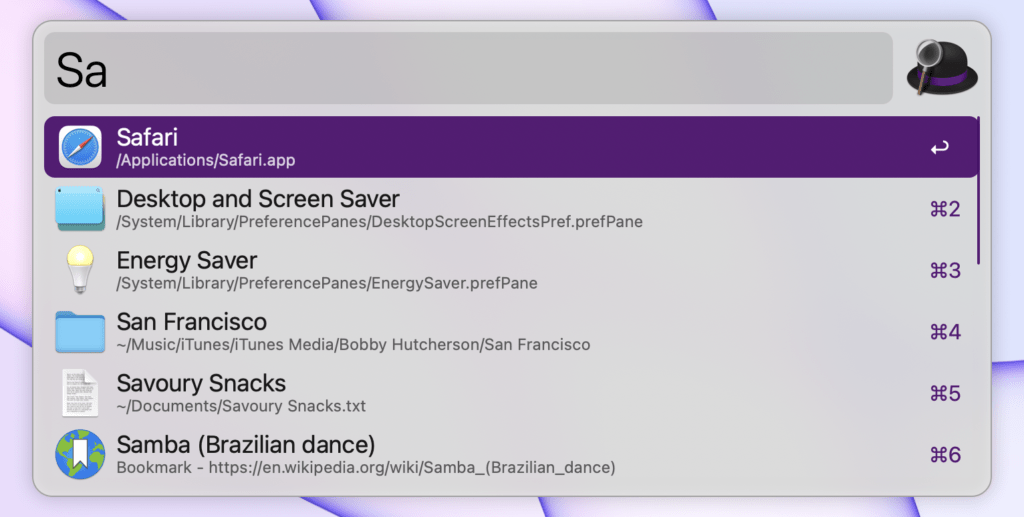Click the Energy Saver light bulb icon
This screenshot has height=517, width=1024.
click(80, 270)
